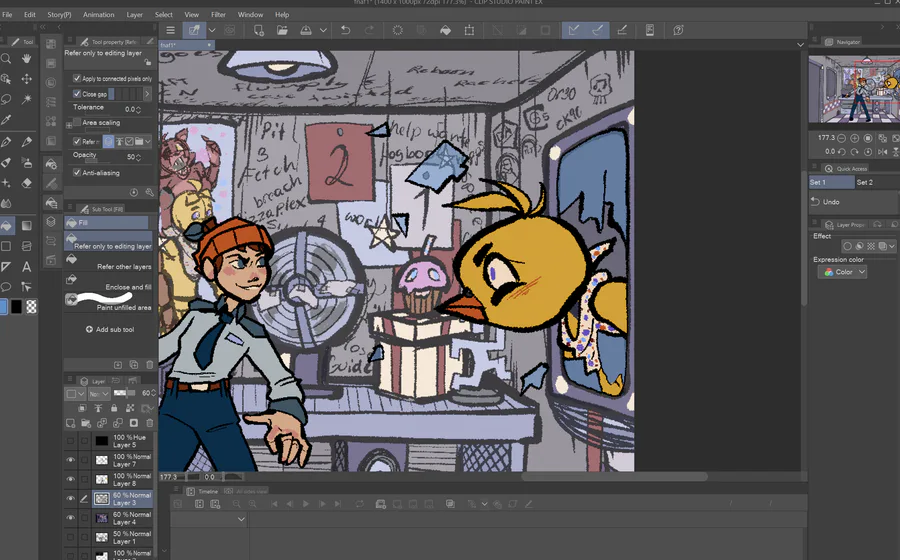Open the canvas tab list chevron
Screen dimensions: 900x560
click(x=800, y=45)
